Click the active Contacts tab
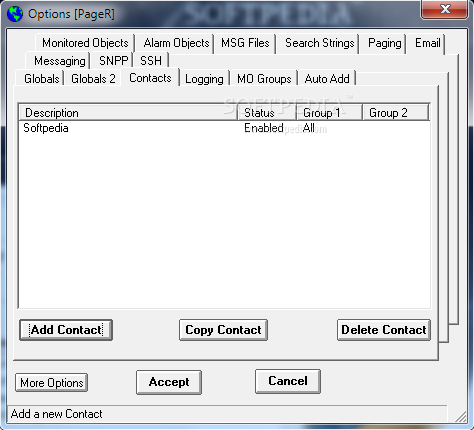 tap(150, 78)
